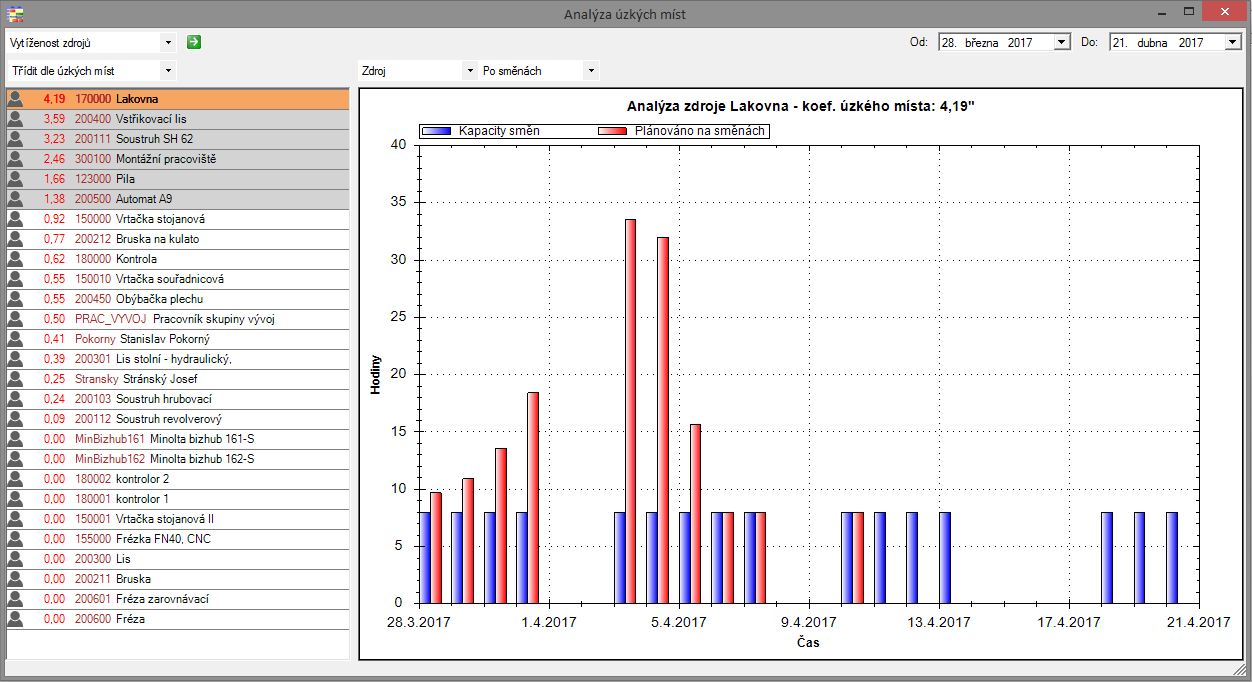
Task: Click the tallest red bar near 33 hours
Action: click(x=630, y=411)
